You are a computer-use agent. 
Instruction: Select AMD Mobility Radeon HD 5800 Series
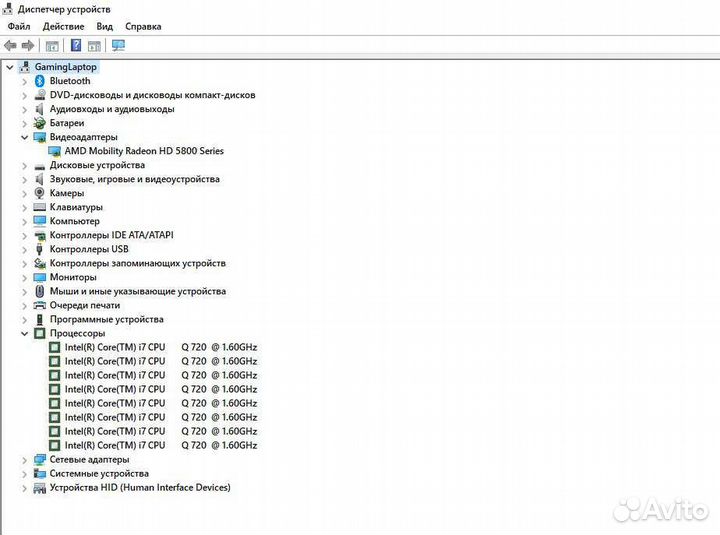(x=144, y=151)
